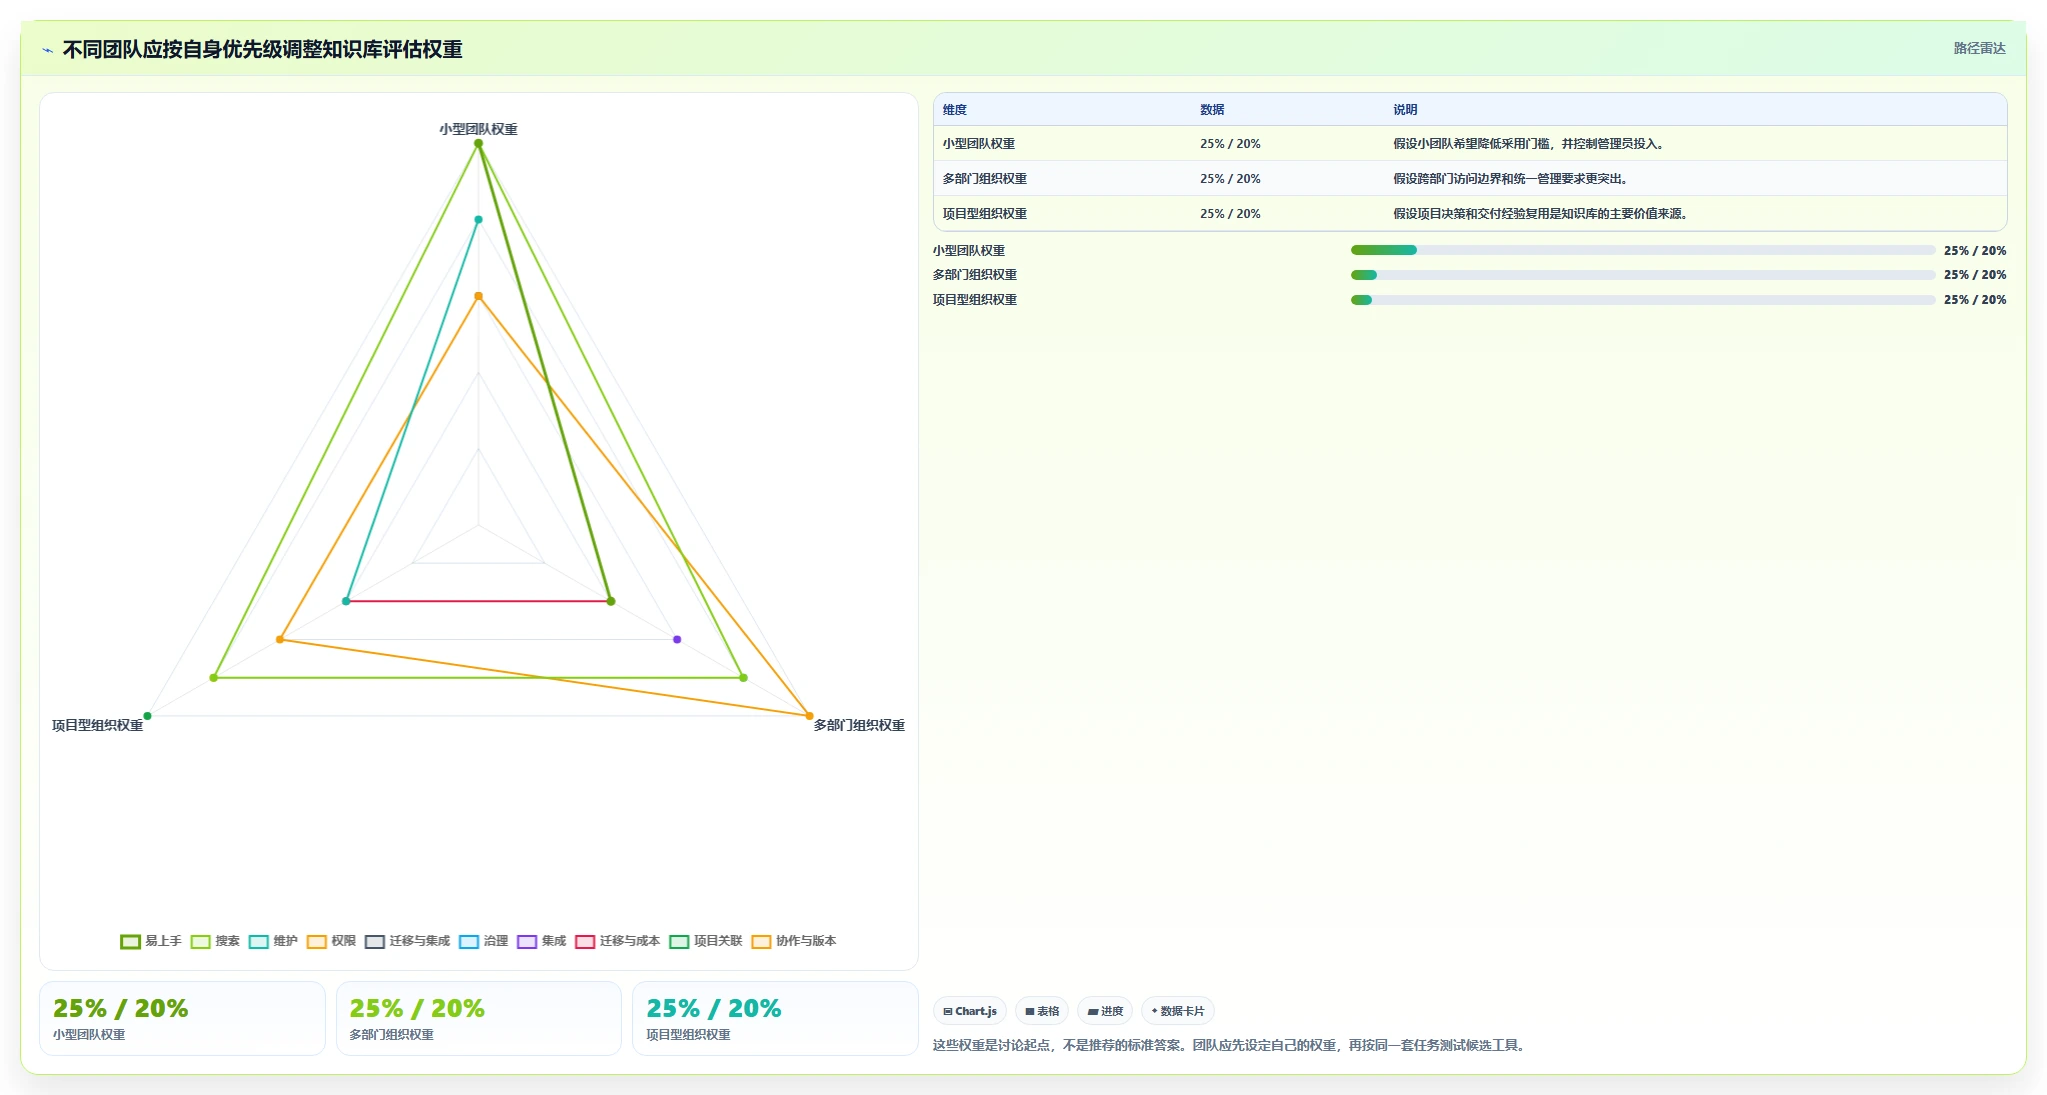
Task: Click the 路径雷达 tag in the header
Action: 1979,48
